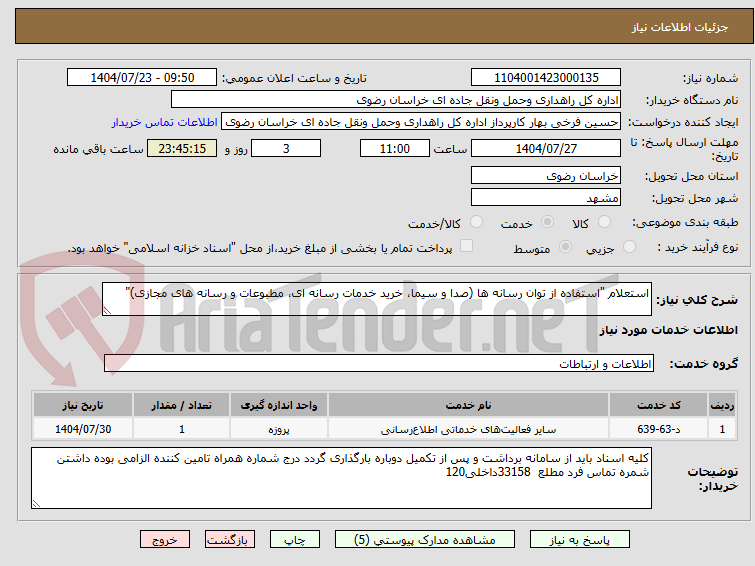Click the پاسخ به نیاز button
This screenshot has width=755, height=566.
[580, 540]
